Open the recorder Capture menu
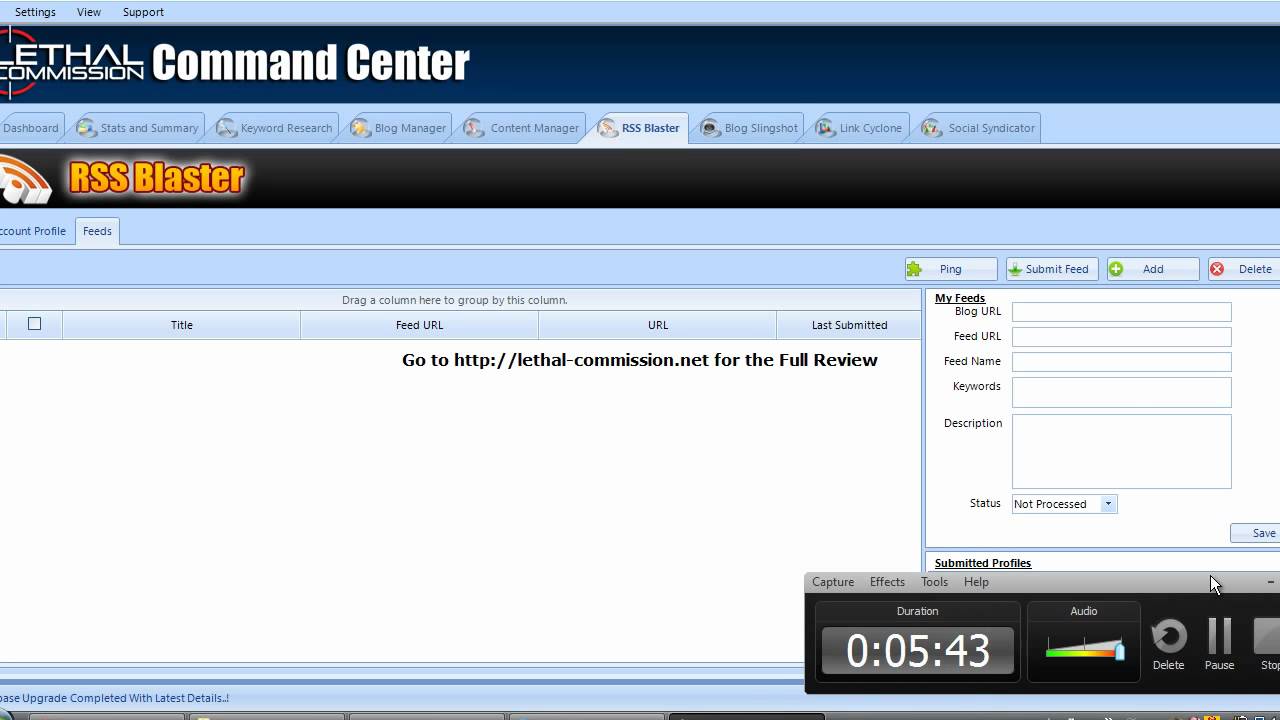Image resolution: width=1280 pixels, height=720 pixels. pyautogui.click(x=833, y=582)
